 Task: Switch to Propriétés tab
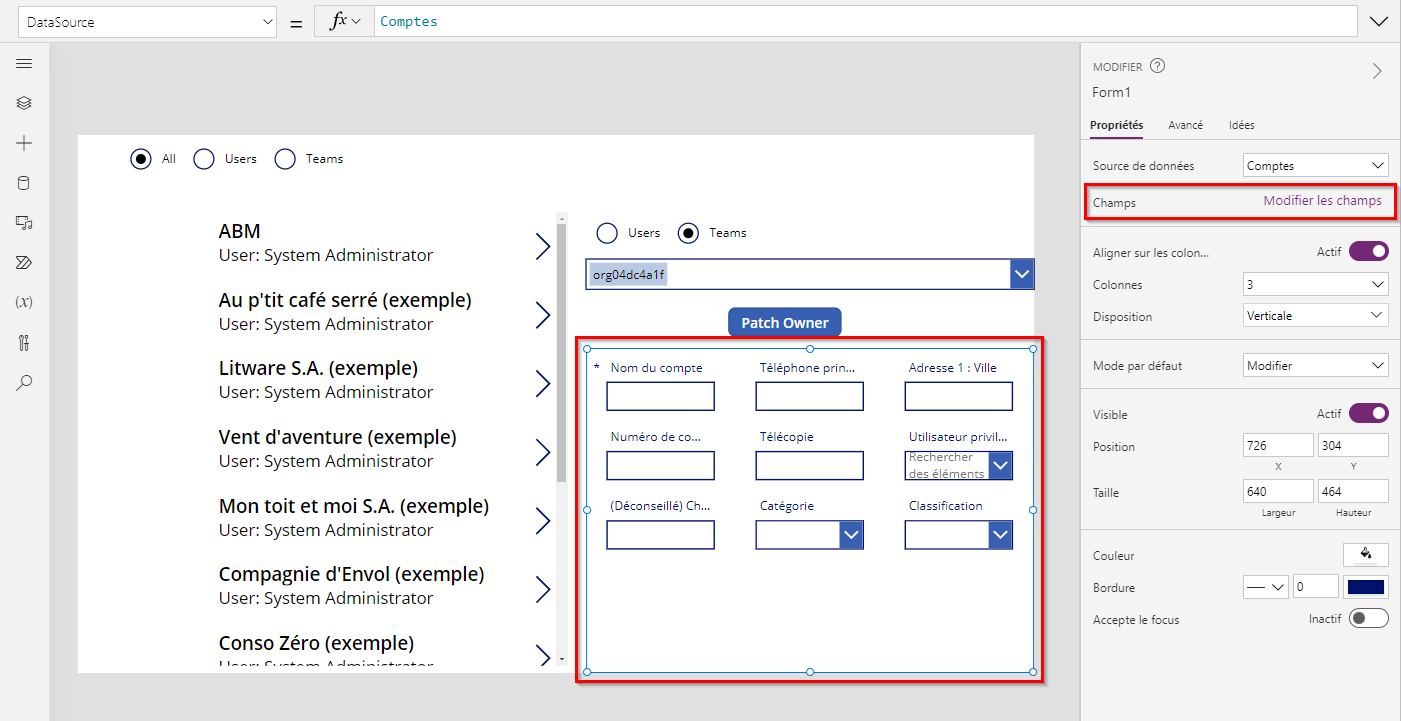tap(1116, 125)
